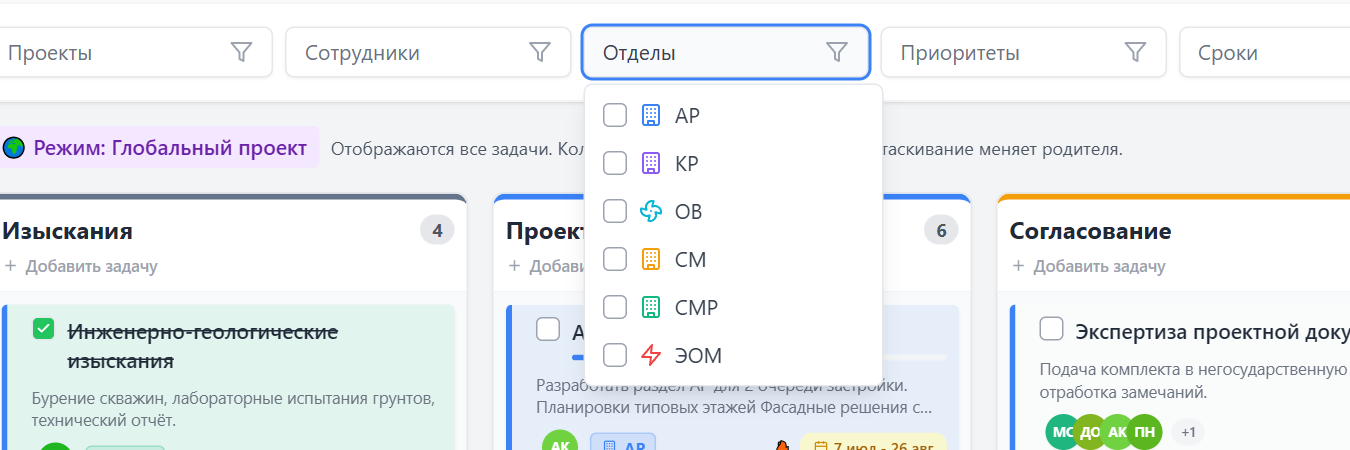The image size is (1350, 450).
Task: Add a task in the Изыскания column
Action: pyautogui.click(x=81, y=266)
